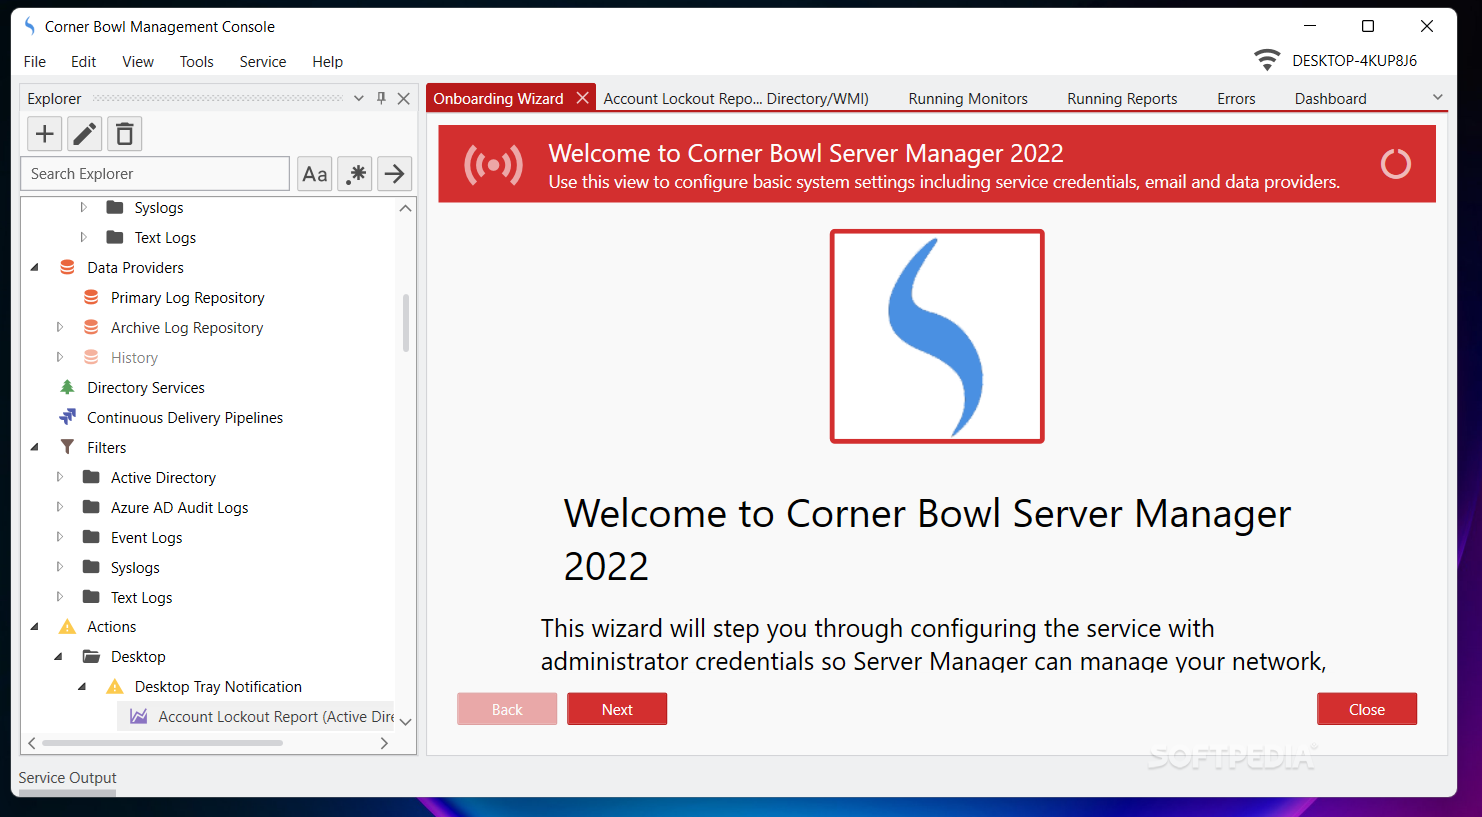This screenshot has width=1482, height=817.
Task: Open the File menu
Action: pos(35,62)
